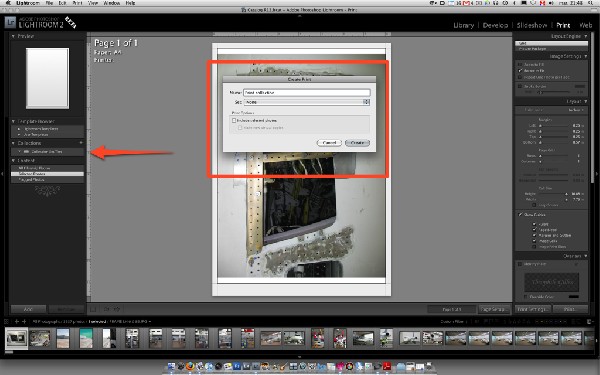Click the collection Name text field
600x375 pixels.
[307, 92]
